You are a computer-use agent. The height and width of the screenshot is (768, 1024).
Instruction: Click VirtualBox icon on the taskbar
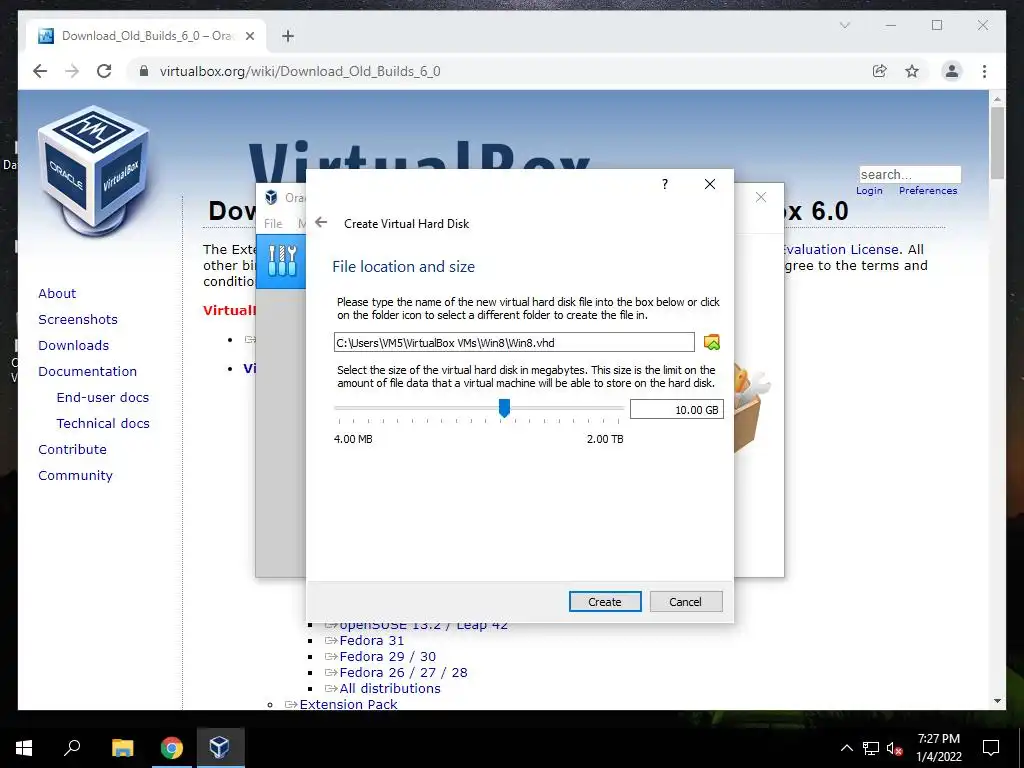point(219,747)
